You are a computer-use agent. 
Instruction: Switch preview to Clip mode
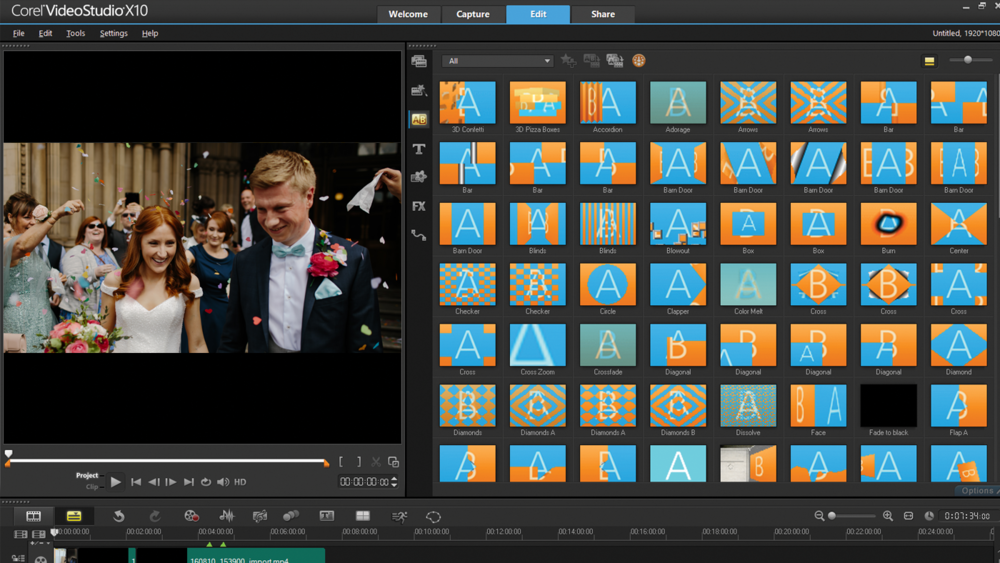(92, 486)
